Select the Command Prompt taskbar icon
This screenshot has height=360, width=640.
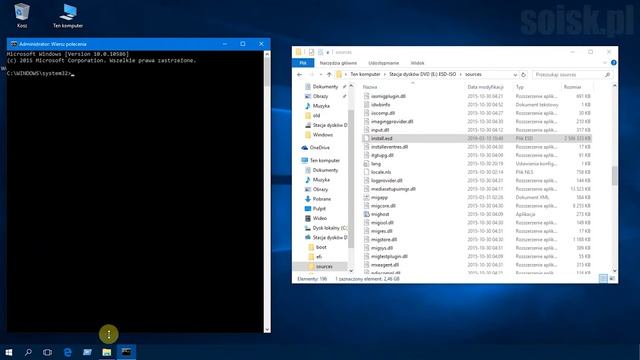pyautogui.click(x=127, y=352)
